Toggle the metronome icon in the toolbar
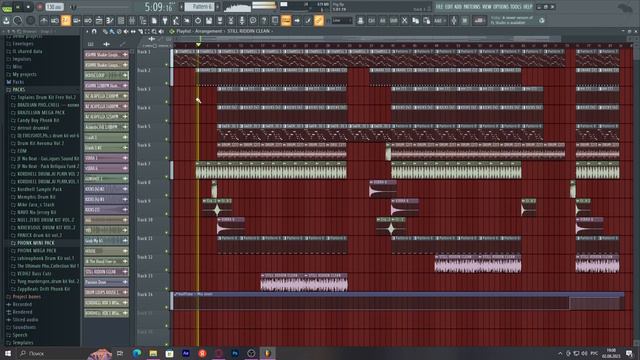Image resolution: width=640 pixels, height=360 pixels. point(44,20)
